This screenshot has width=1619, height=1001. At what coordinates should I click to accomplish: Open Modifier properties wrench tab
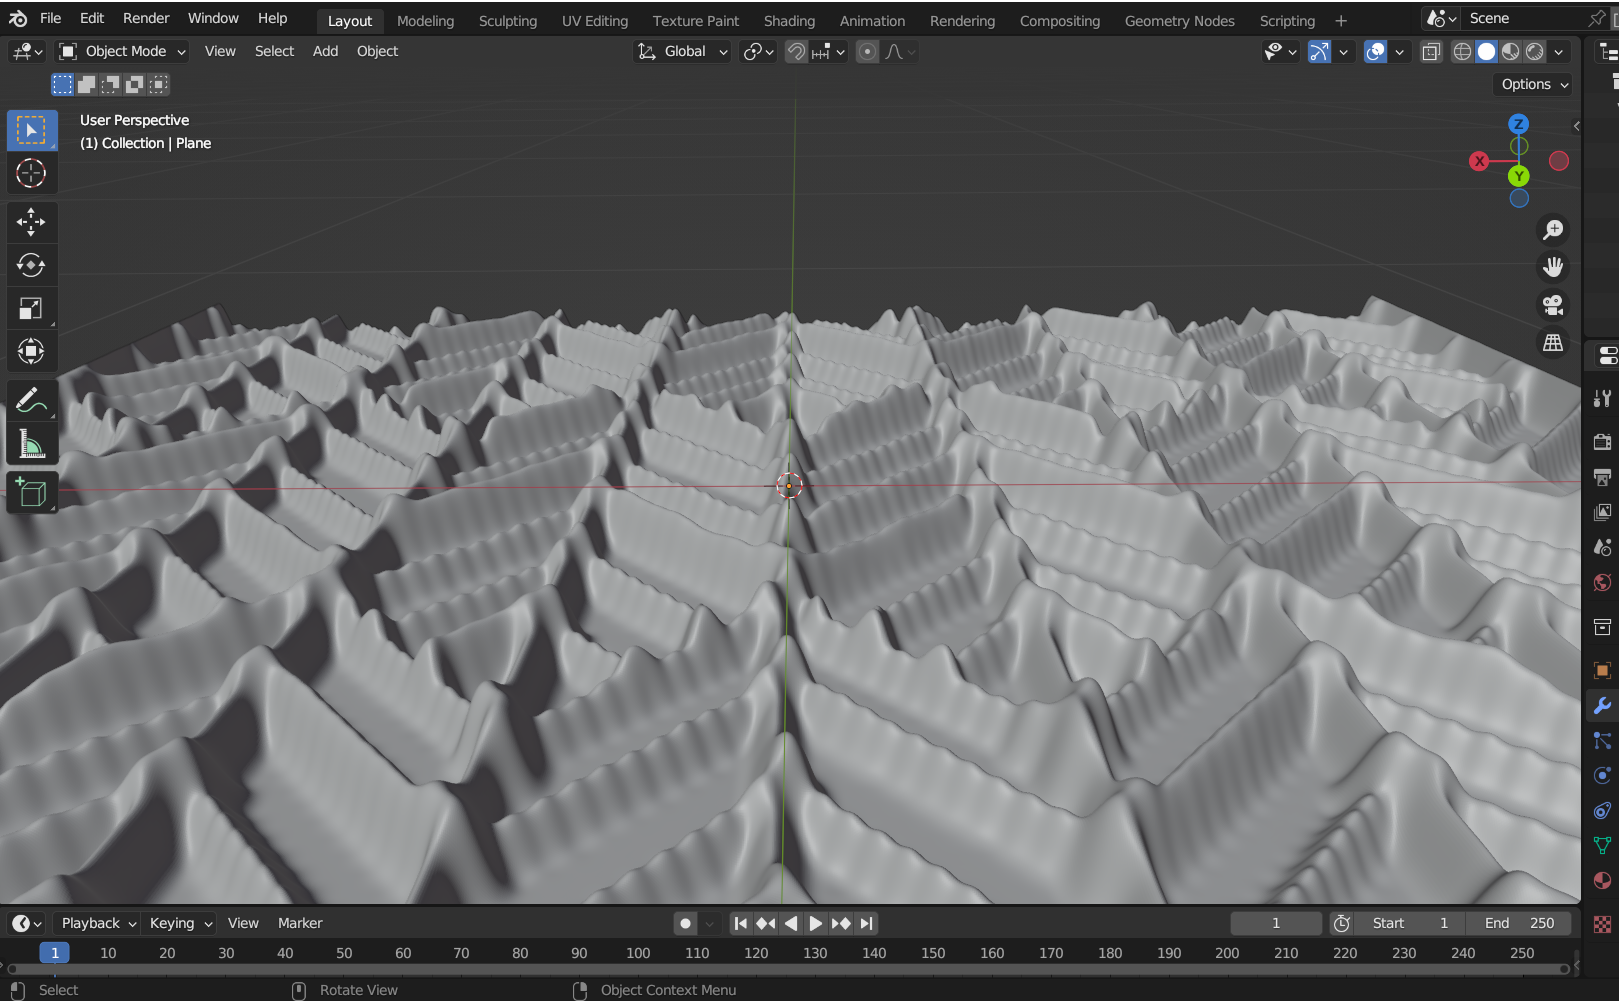click(x=1602, y=706)
